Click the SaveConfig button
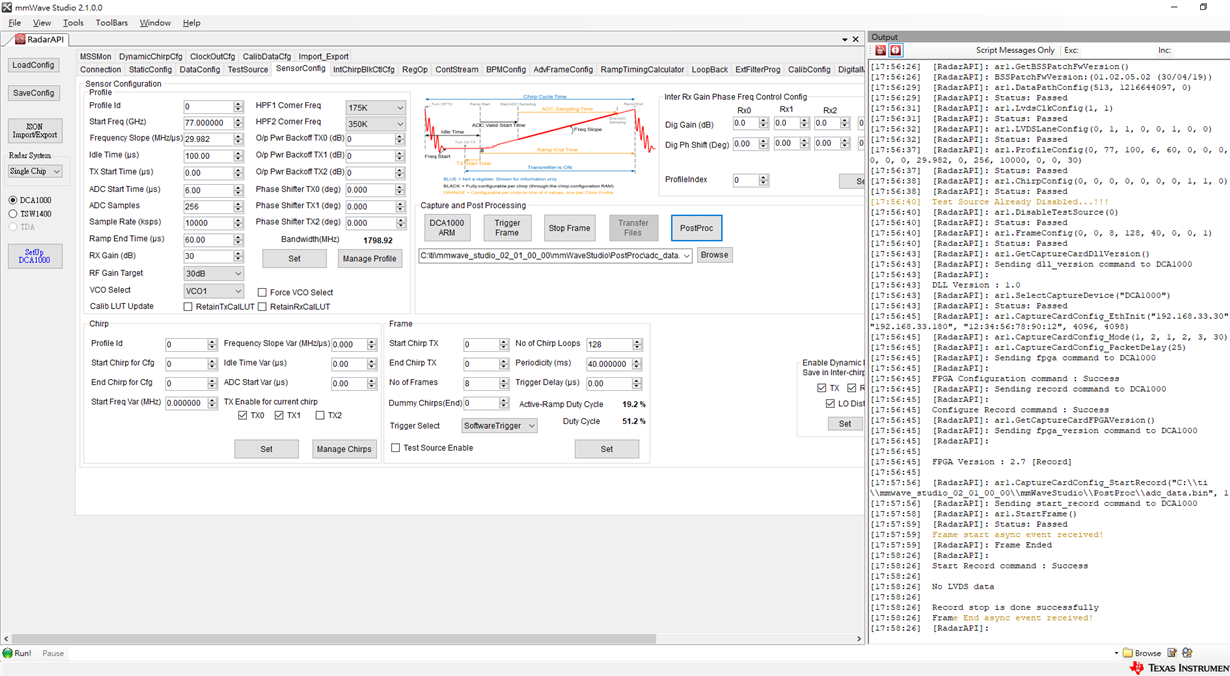The height and width of the screenshot is (676, 1230). pyautogui.click(x=34, y=93)
